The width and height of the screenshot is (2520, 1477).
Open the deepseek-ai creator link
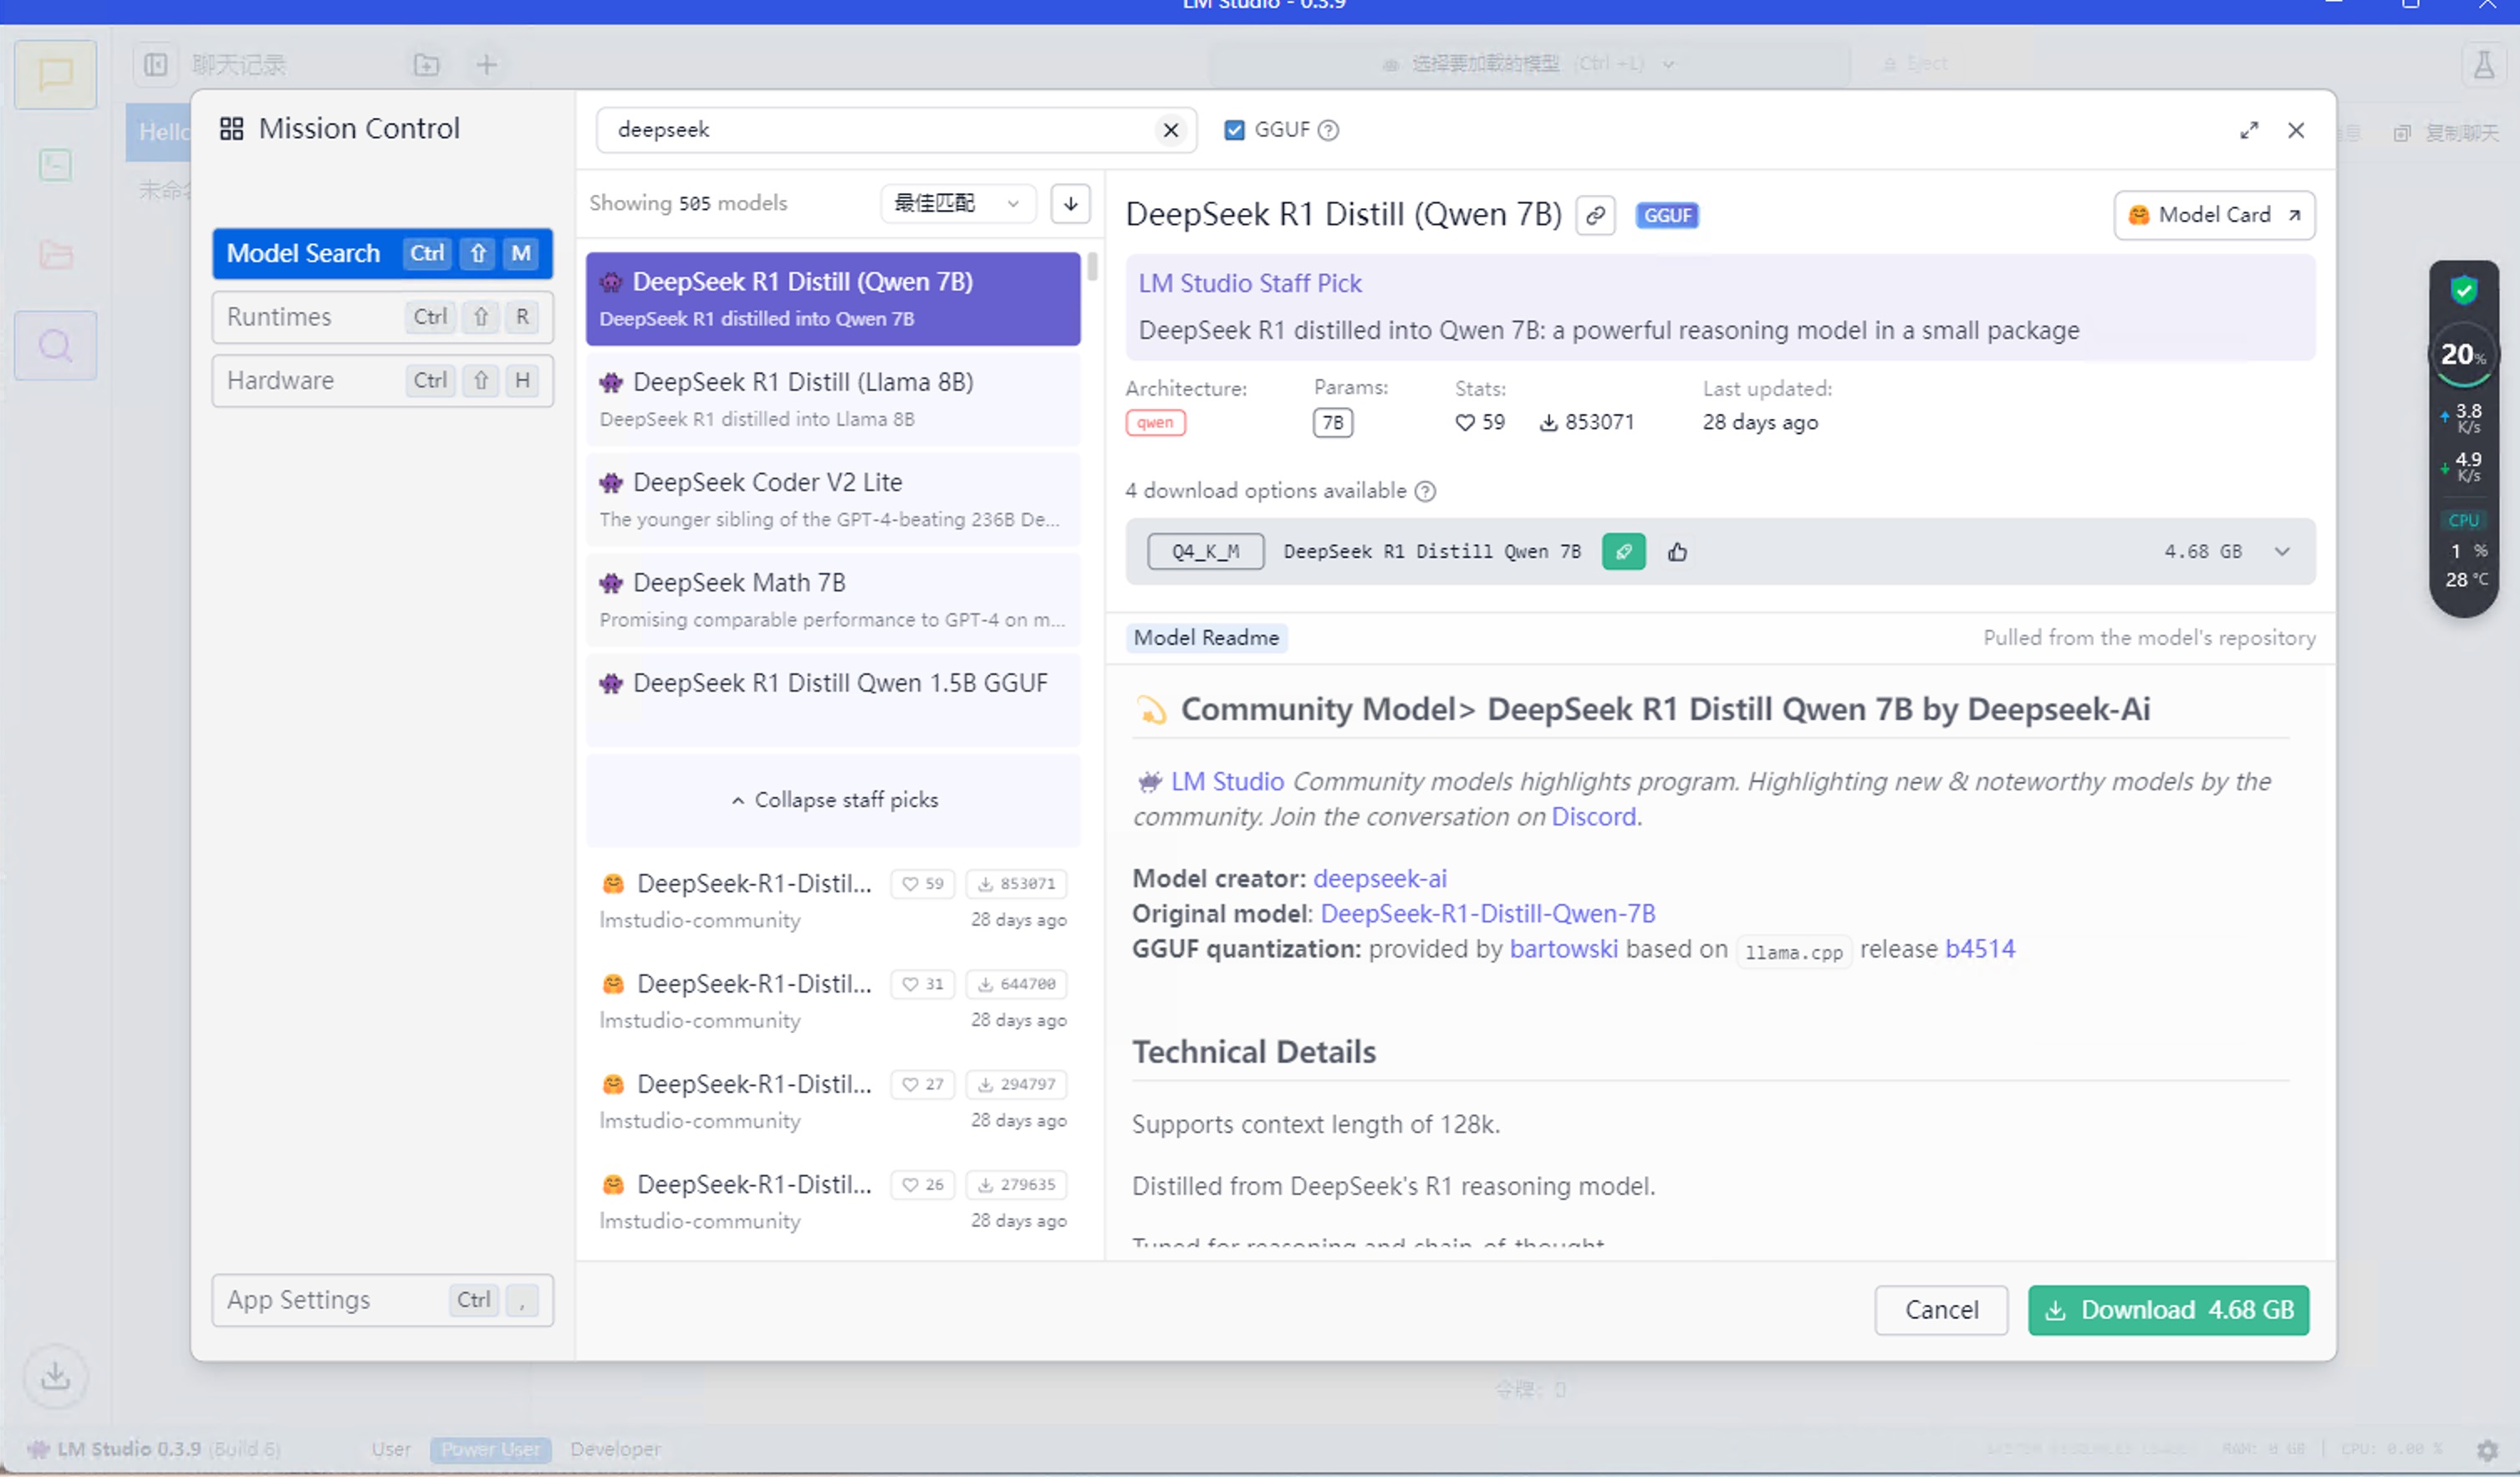coord(1379,879)
